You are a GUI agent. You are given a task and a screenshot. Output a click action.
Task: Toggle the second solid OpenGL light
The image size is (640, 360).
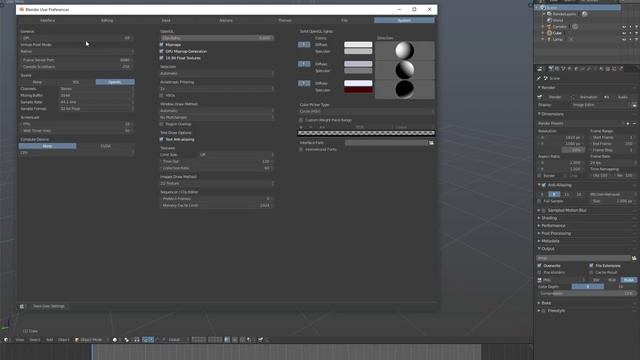(x=304, y=64)
